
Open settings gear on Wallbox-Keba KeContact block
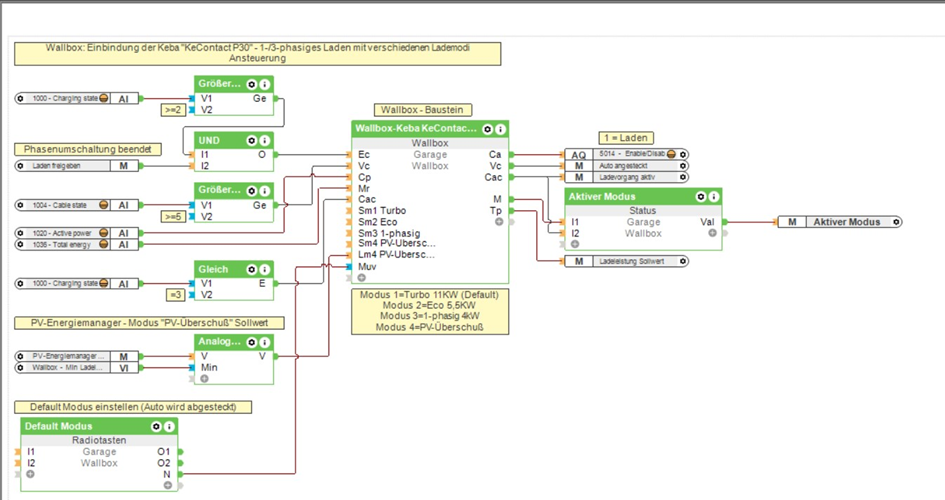487,129
